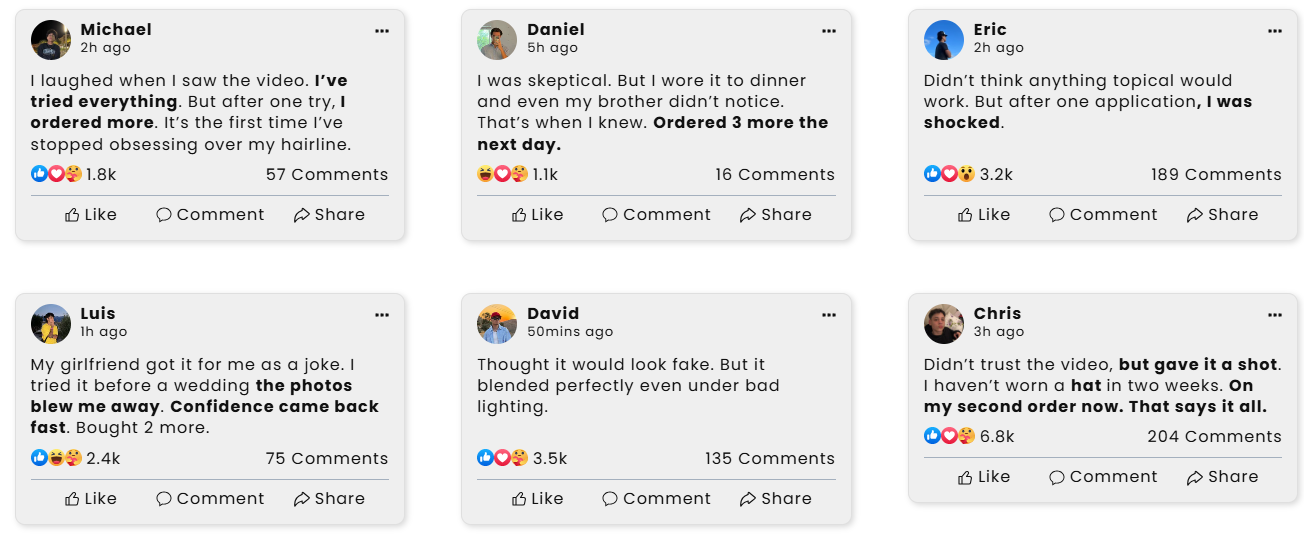Click the thumbs-up Like icon on Luis's post
Screen dimensions: 1304x543
(x=72, y=499)
